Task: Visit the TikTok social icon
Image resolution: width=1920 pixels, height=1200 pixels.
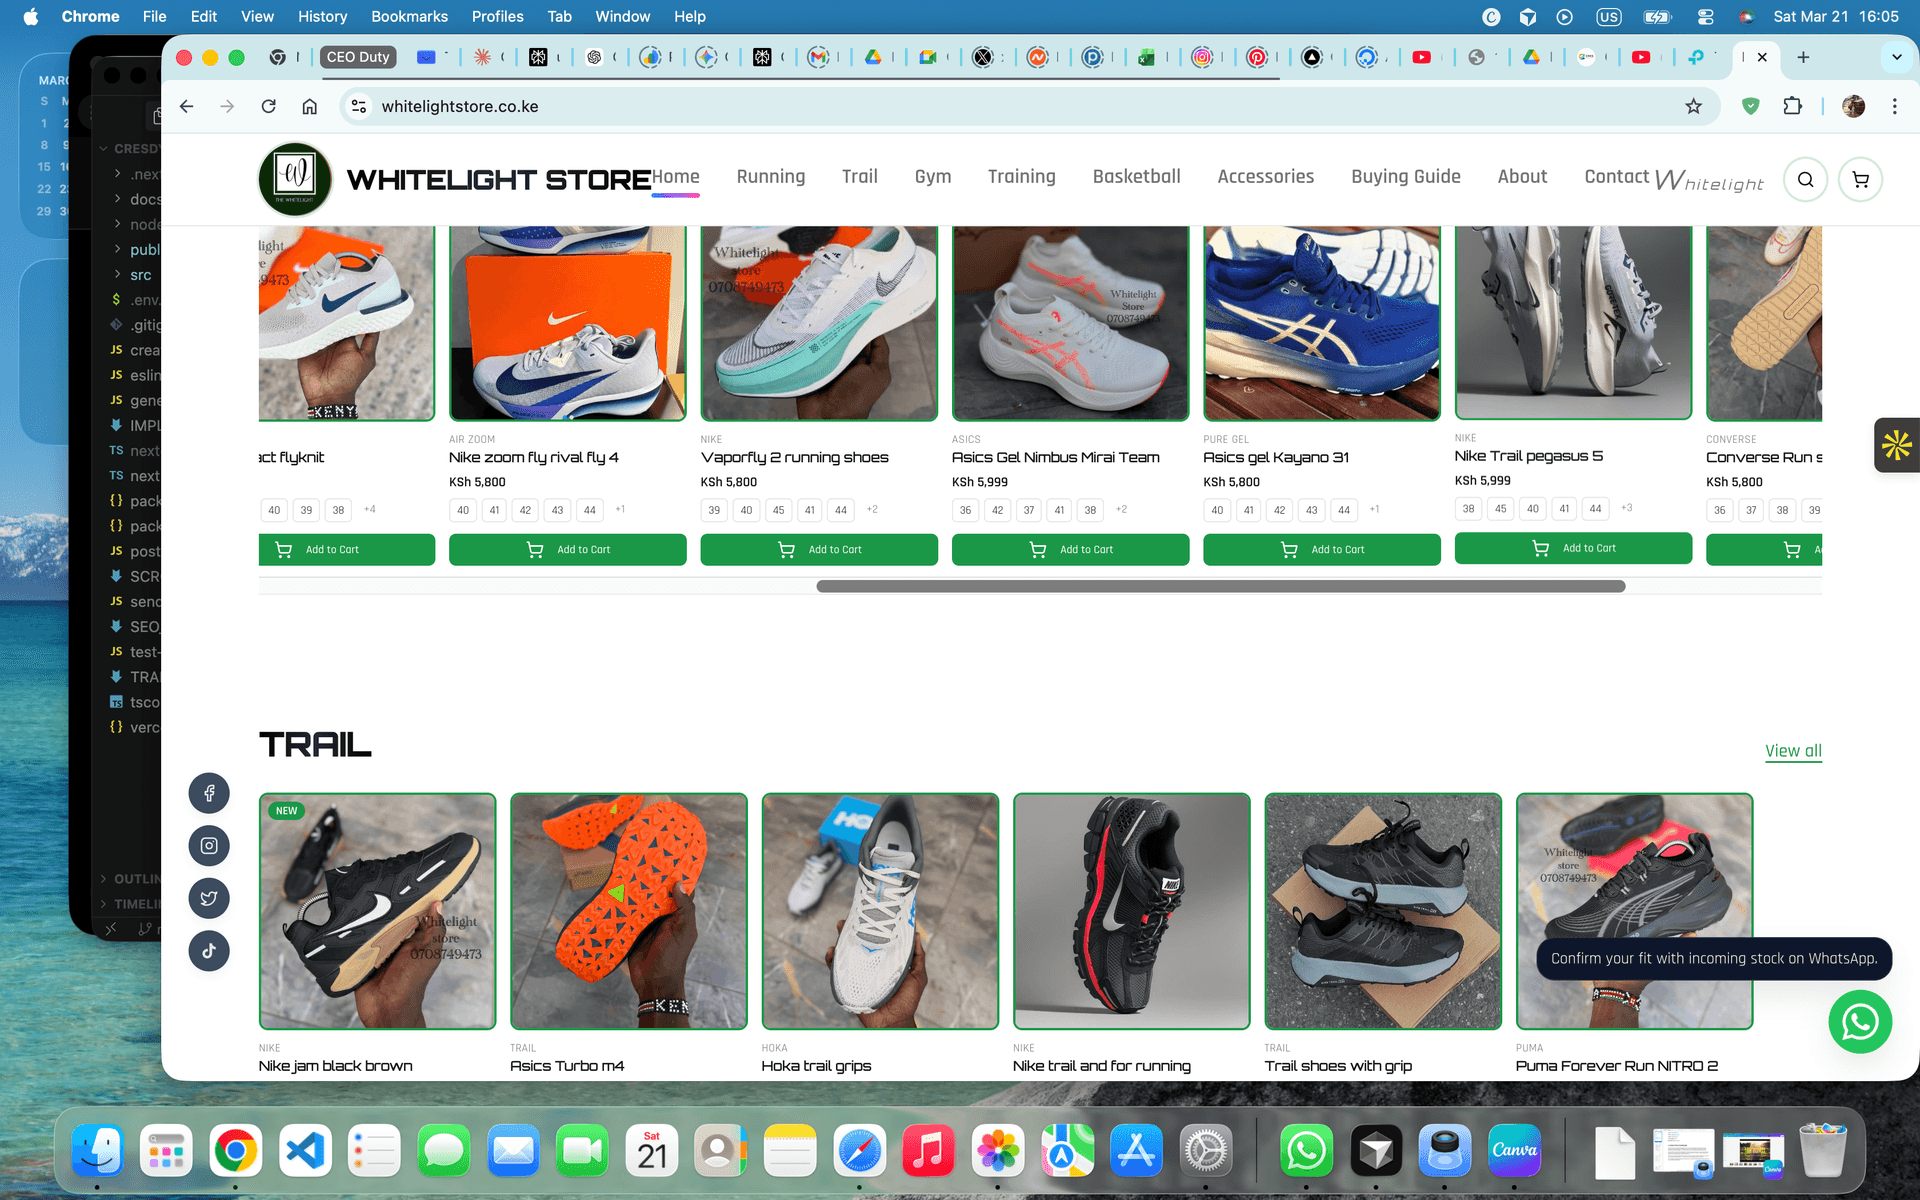Action: (209, 951)
